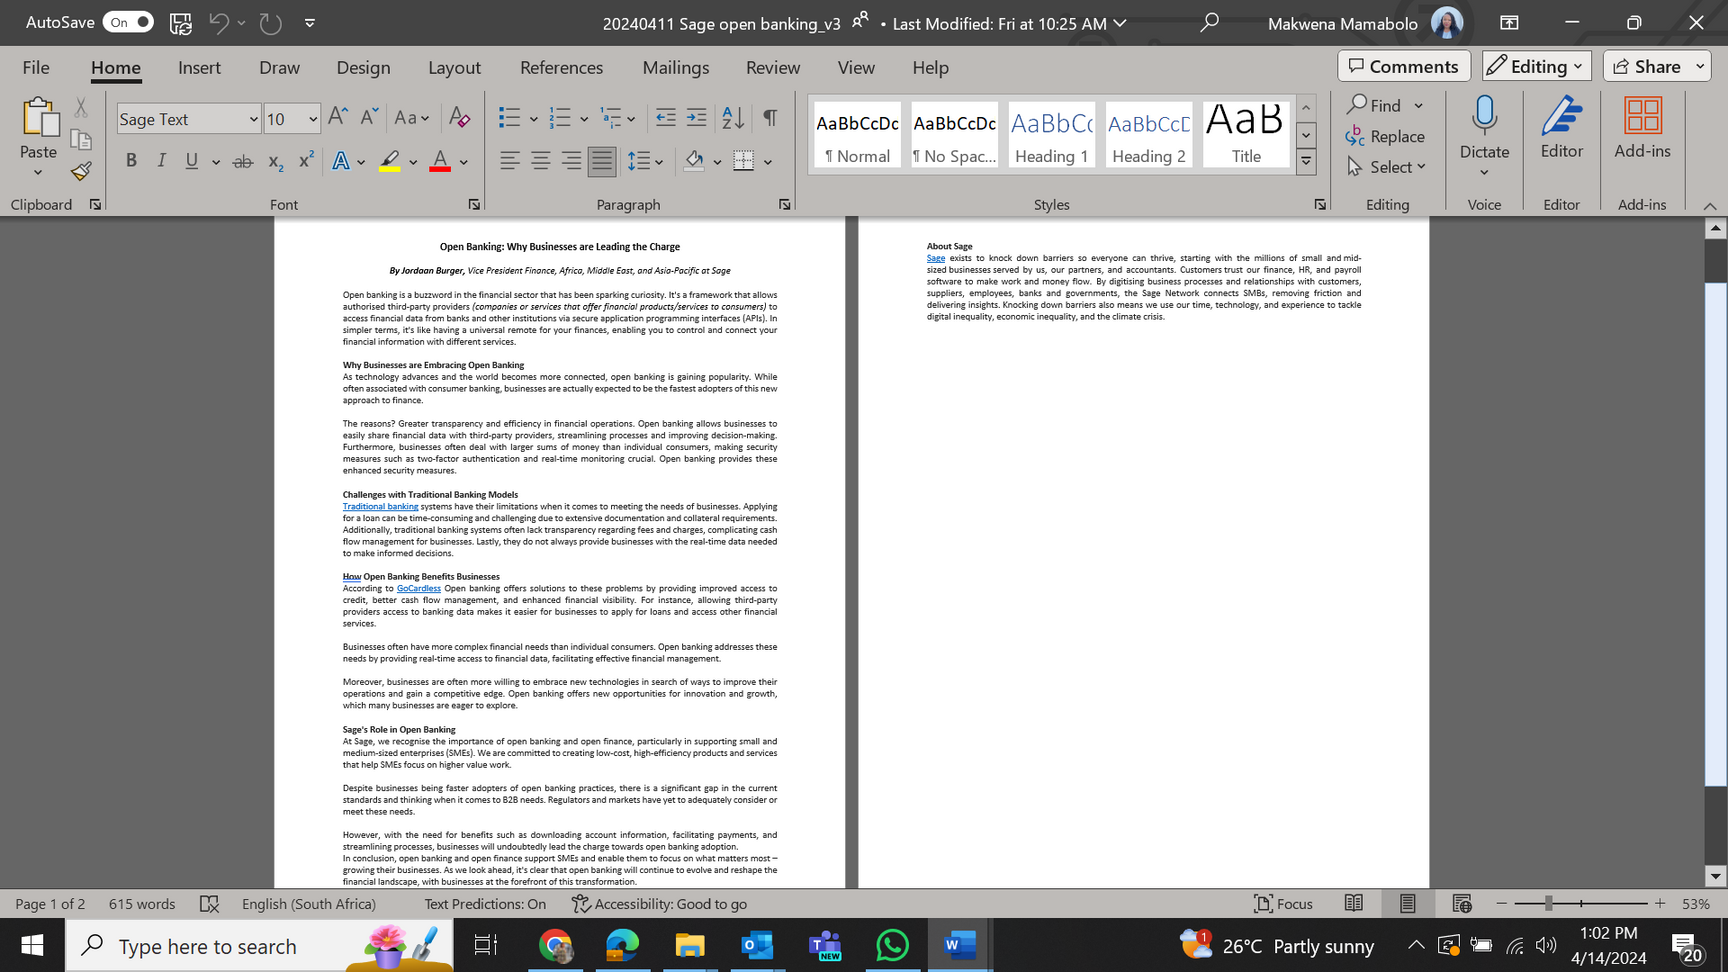Turn off the AutoSave switch
The width and height of the screenshot is (1728, 972).
coord(128,22)
